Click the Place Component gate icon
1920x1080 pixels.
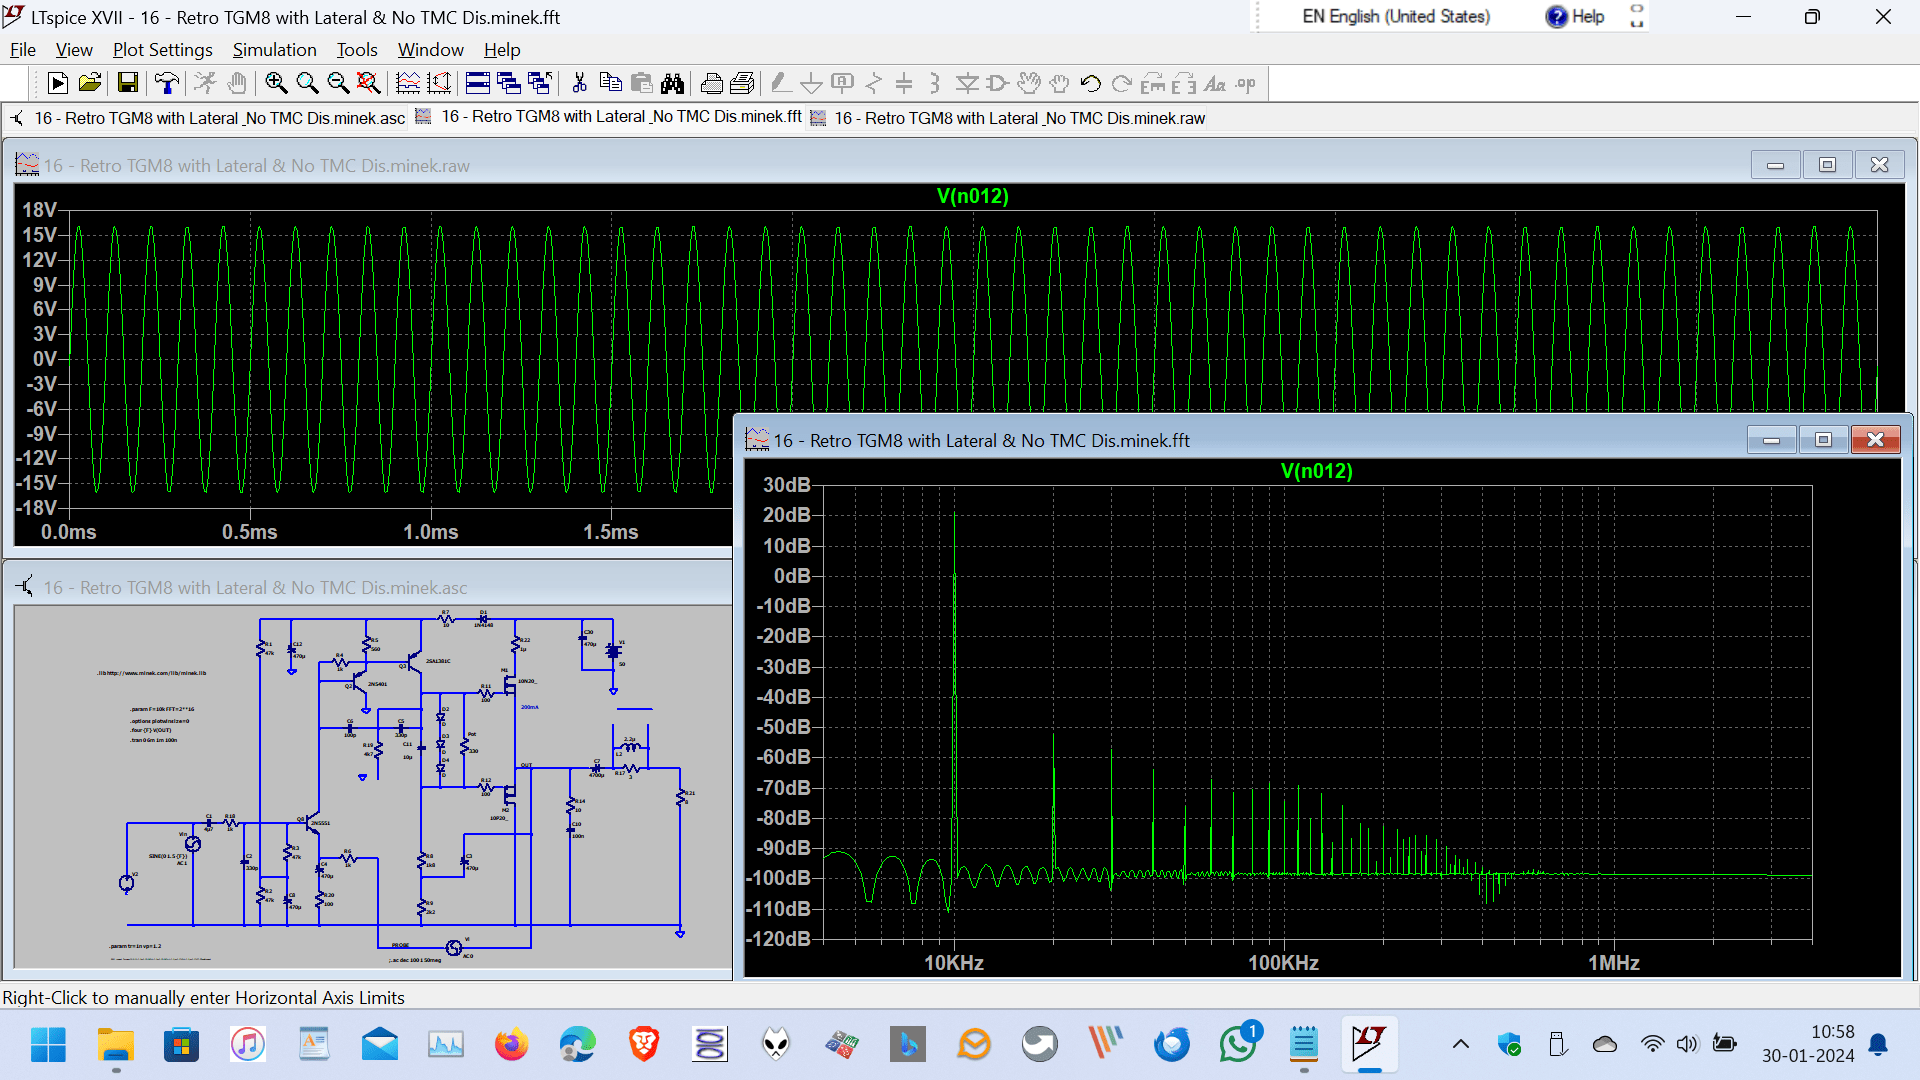pos(997,84)
